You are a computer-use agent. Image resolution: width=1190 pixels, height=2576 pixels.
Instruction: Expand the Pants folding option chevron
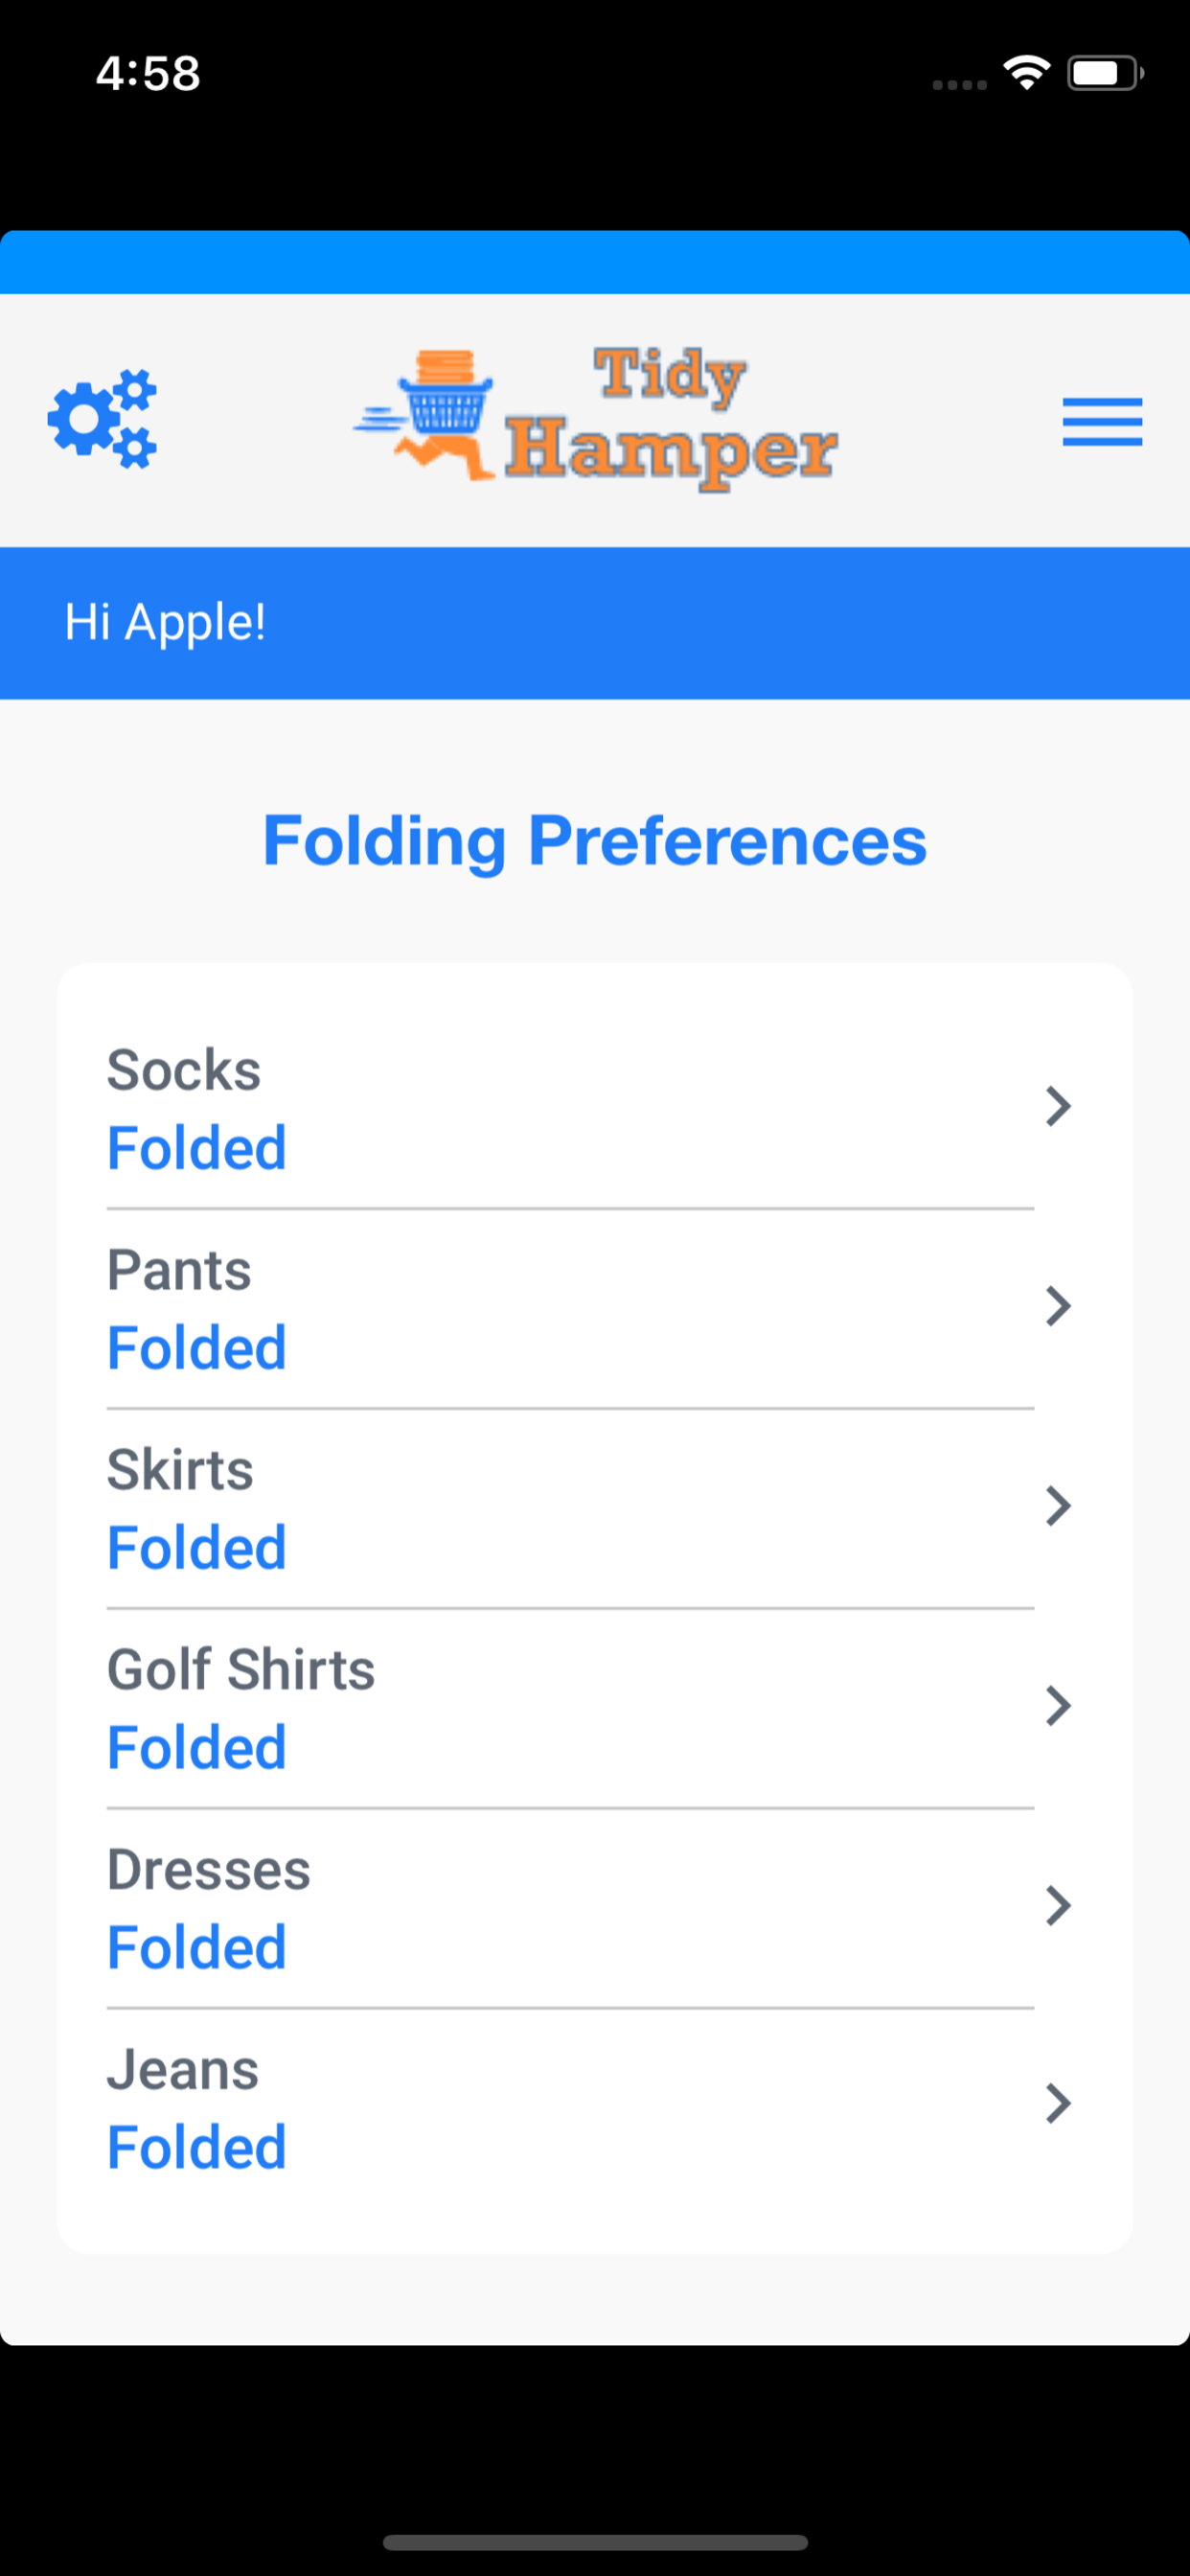(x=1058, y=1306)
